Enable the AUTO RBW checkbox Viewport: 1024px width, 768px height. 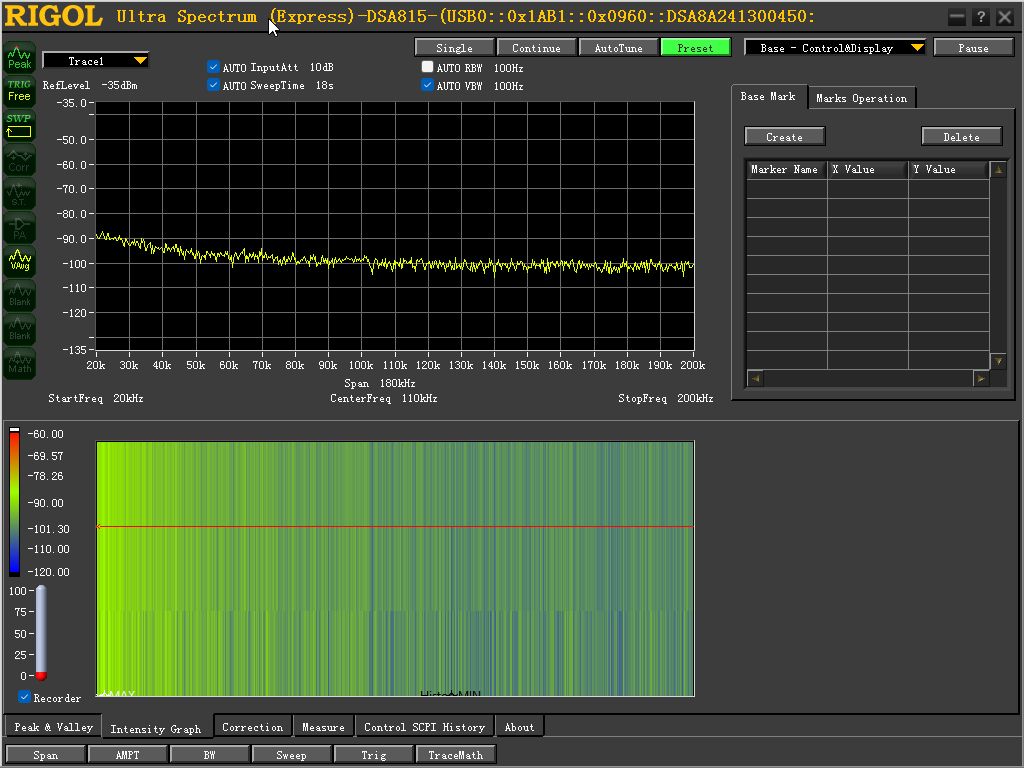point(427,67)
